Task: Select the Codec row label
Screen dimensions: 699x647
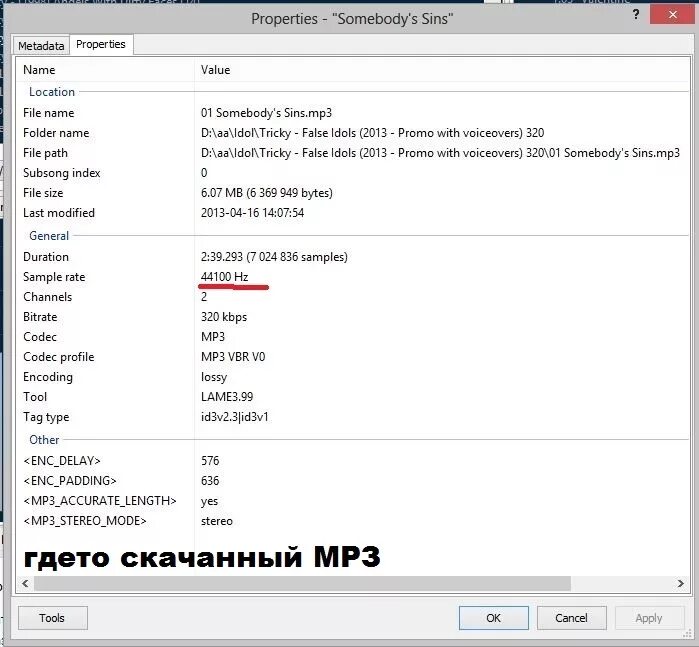Action: click(x=40, y=337)
